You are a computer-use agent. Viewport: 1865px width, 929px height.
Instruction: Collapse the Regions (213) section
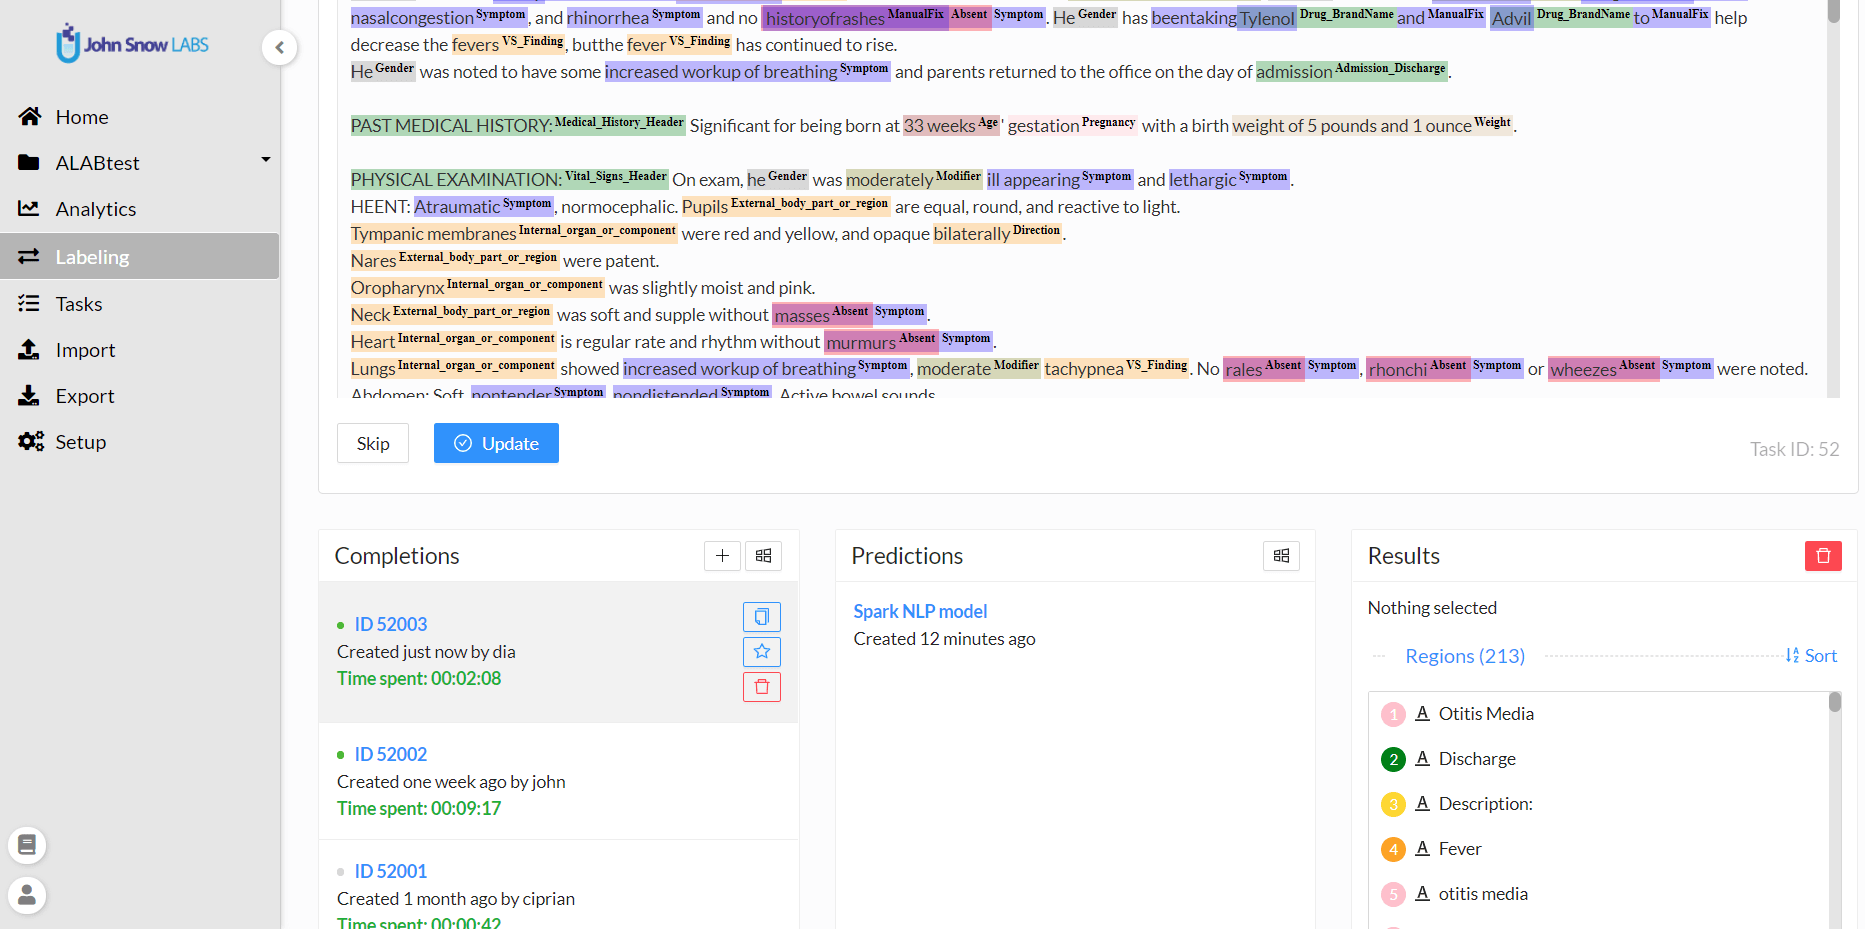1464,656
